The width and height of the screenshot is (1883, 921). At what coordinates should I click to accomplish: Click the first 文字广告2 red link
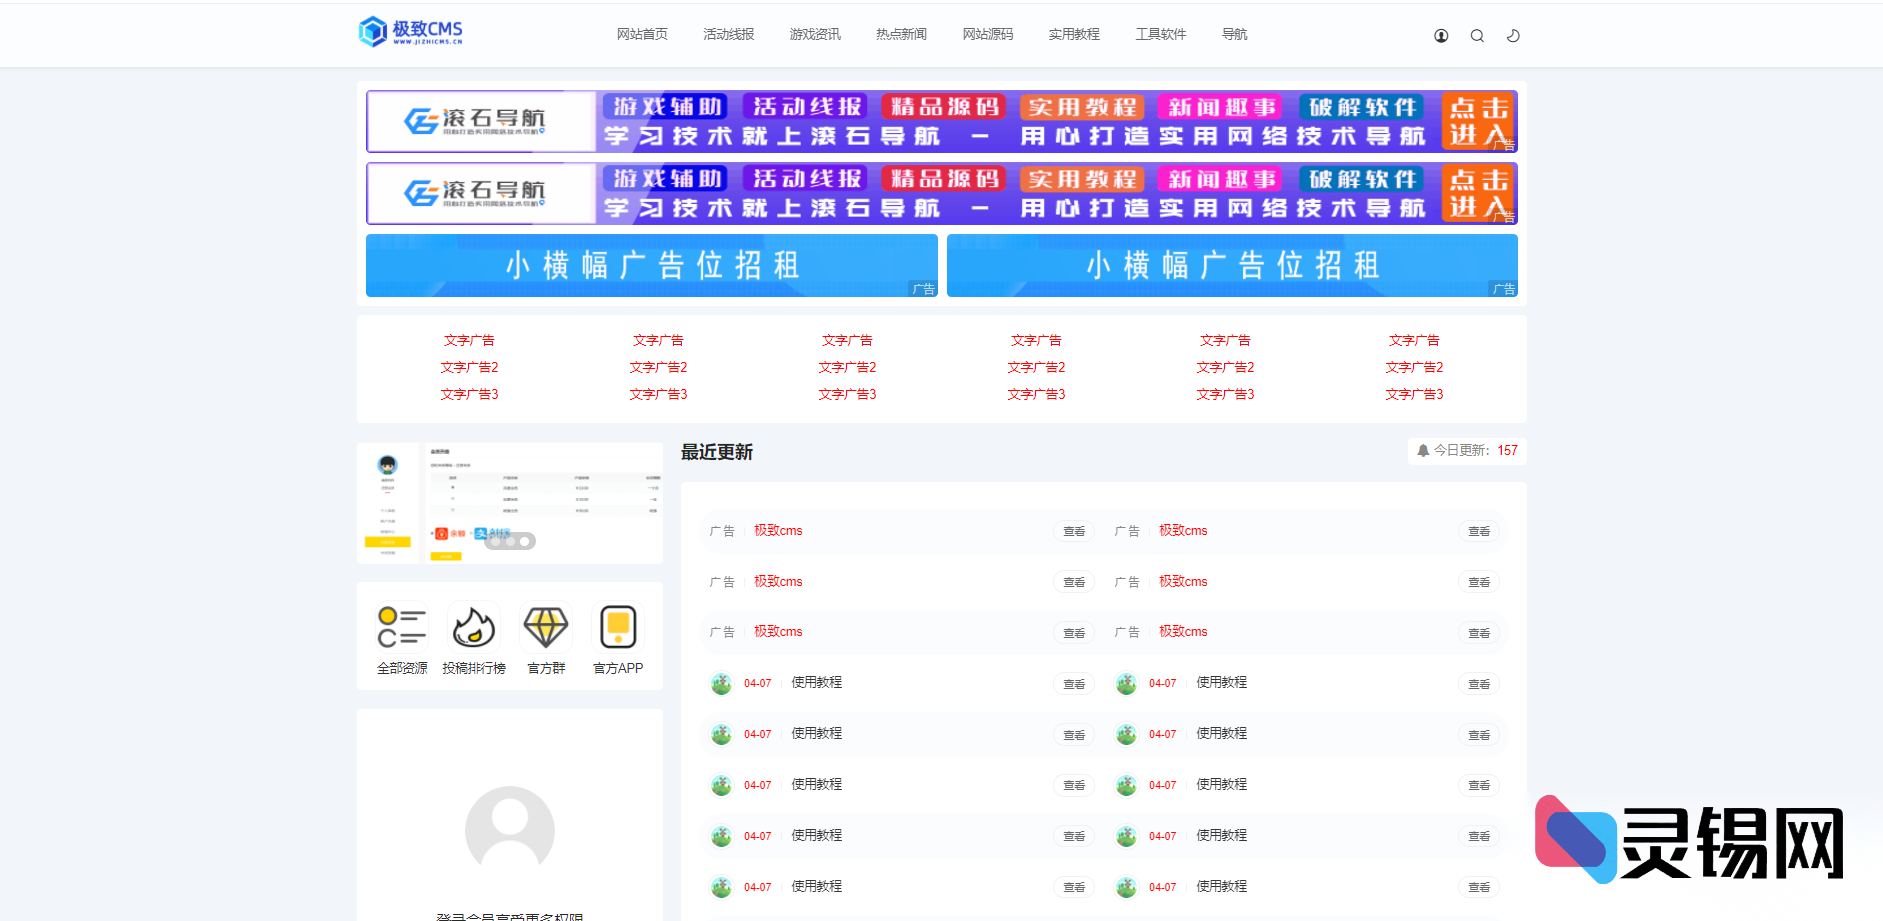(469, 368)
